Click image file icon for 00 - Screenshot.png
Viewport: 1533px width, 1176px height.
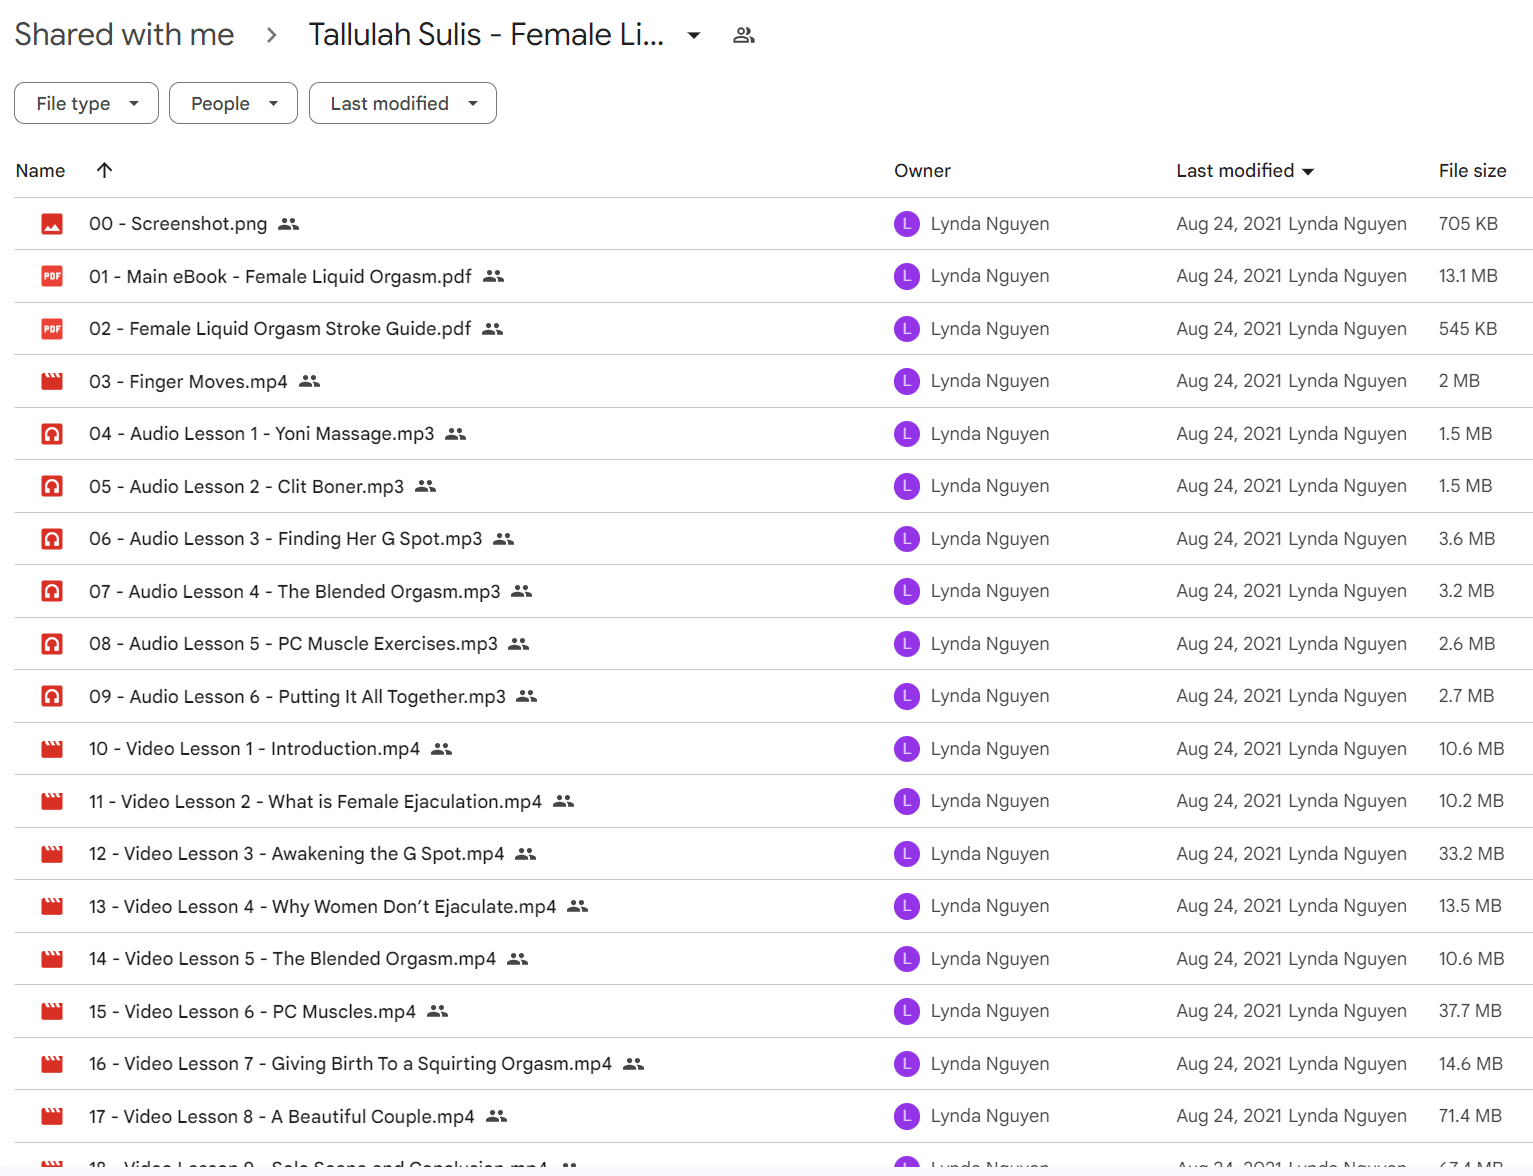coord(52,224)
